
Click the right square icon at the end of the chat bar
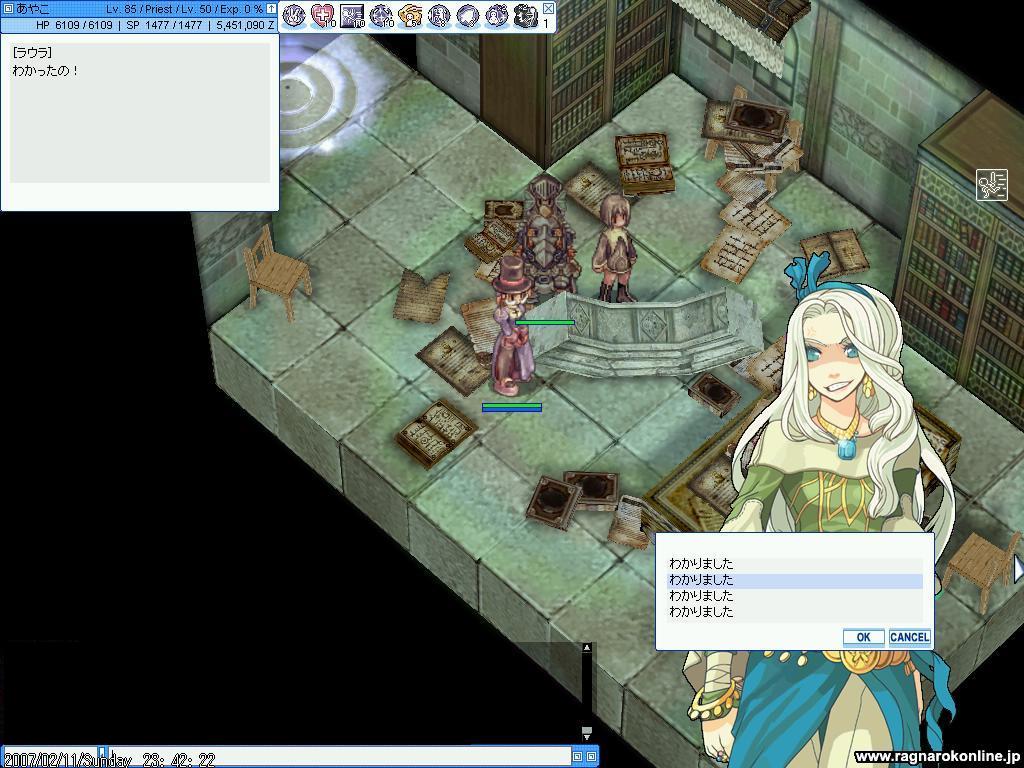pyautogui.click(x=591, y=756)
